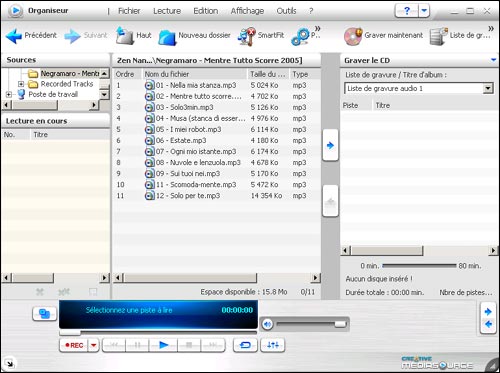Click the file list horizontal scrollbar

217,277
